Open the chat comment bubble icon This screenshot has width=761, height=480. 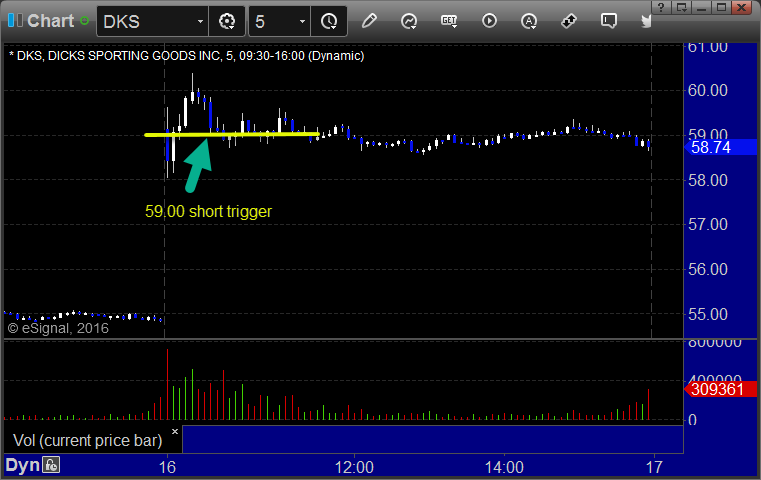608,21
